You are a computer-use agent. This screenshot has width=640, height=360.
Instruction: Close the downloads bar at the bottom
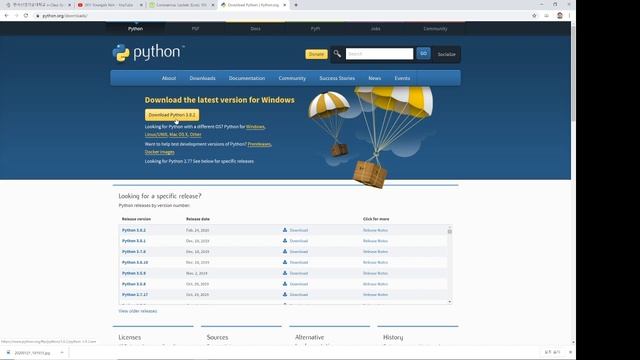click(x=570, y=352)
